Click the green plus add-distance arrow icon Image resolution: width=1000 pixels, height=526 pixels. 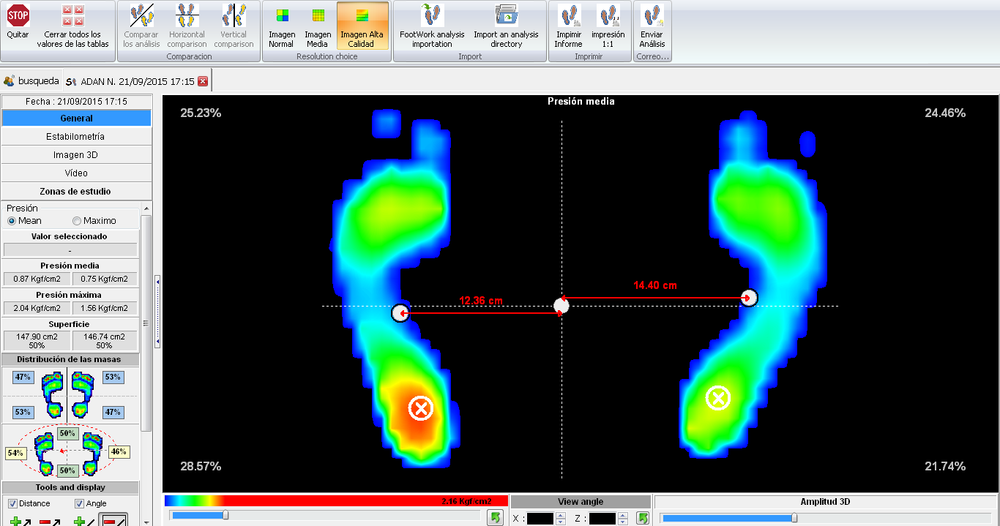point(20,522)
